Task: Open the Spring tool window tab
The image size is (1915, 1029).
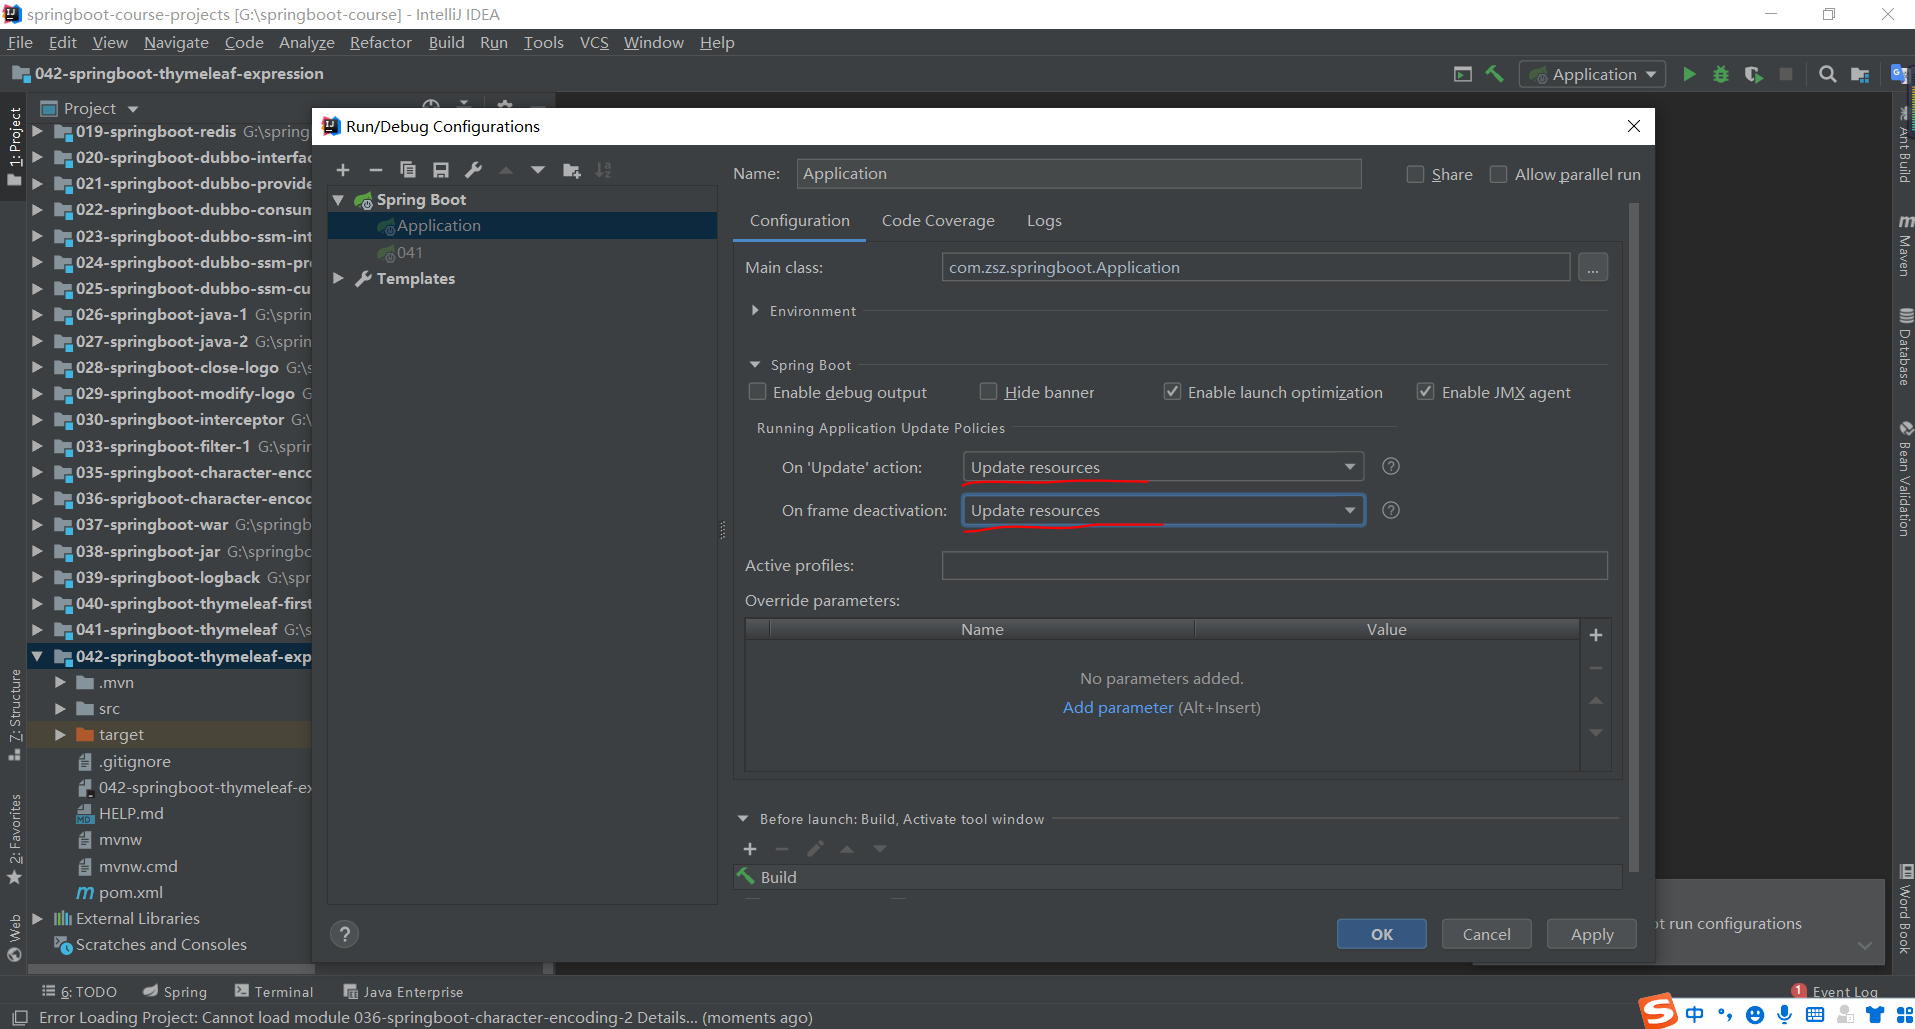Action: (x=175, y=991)
